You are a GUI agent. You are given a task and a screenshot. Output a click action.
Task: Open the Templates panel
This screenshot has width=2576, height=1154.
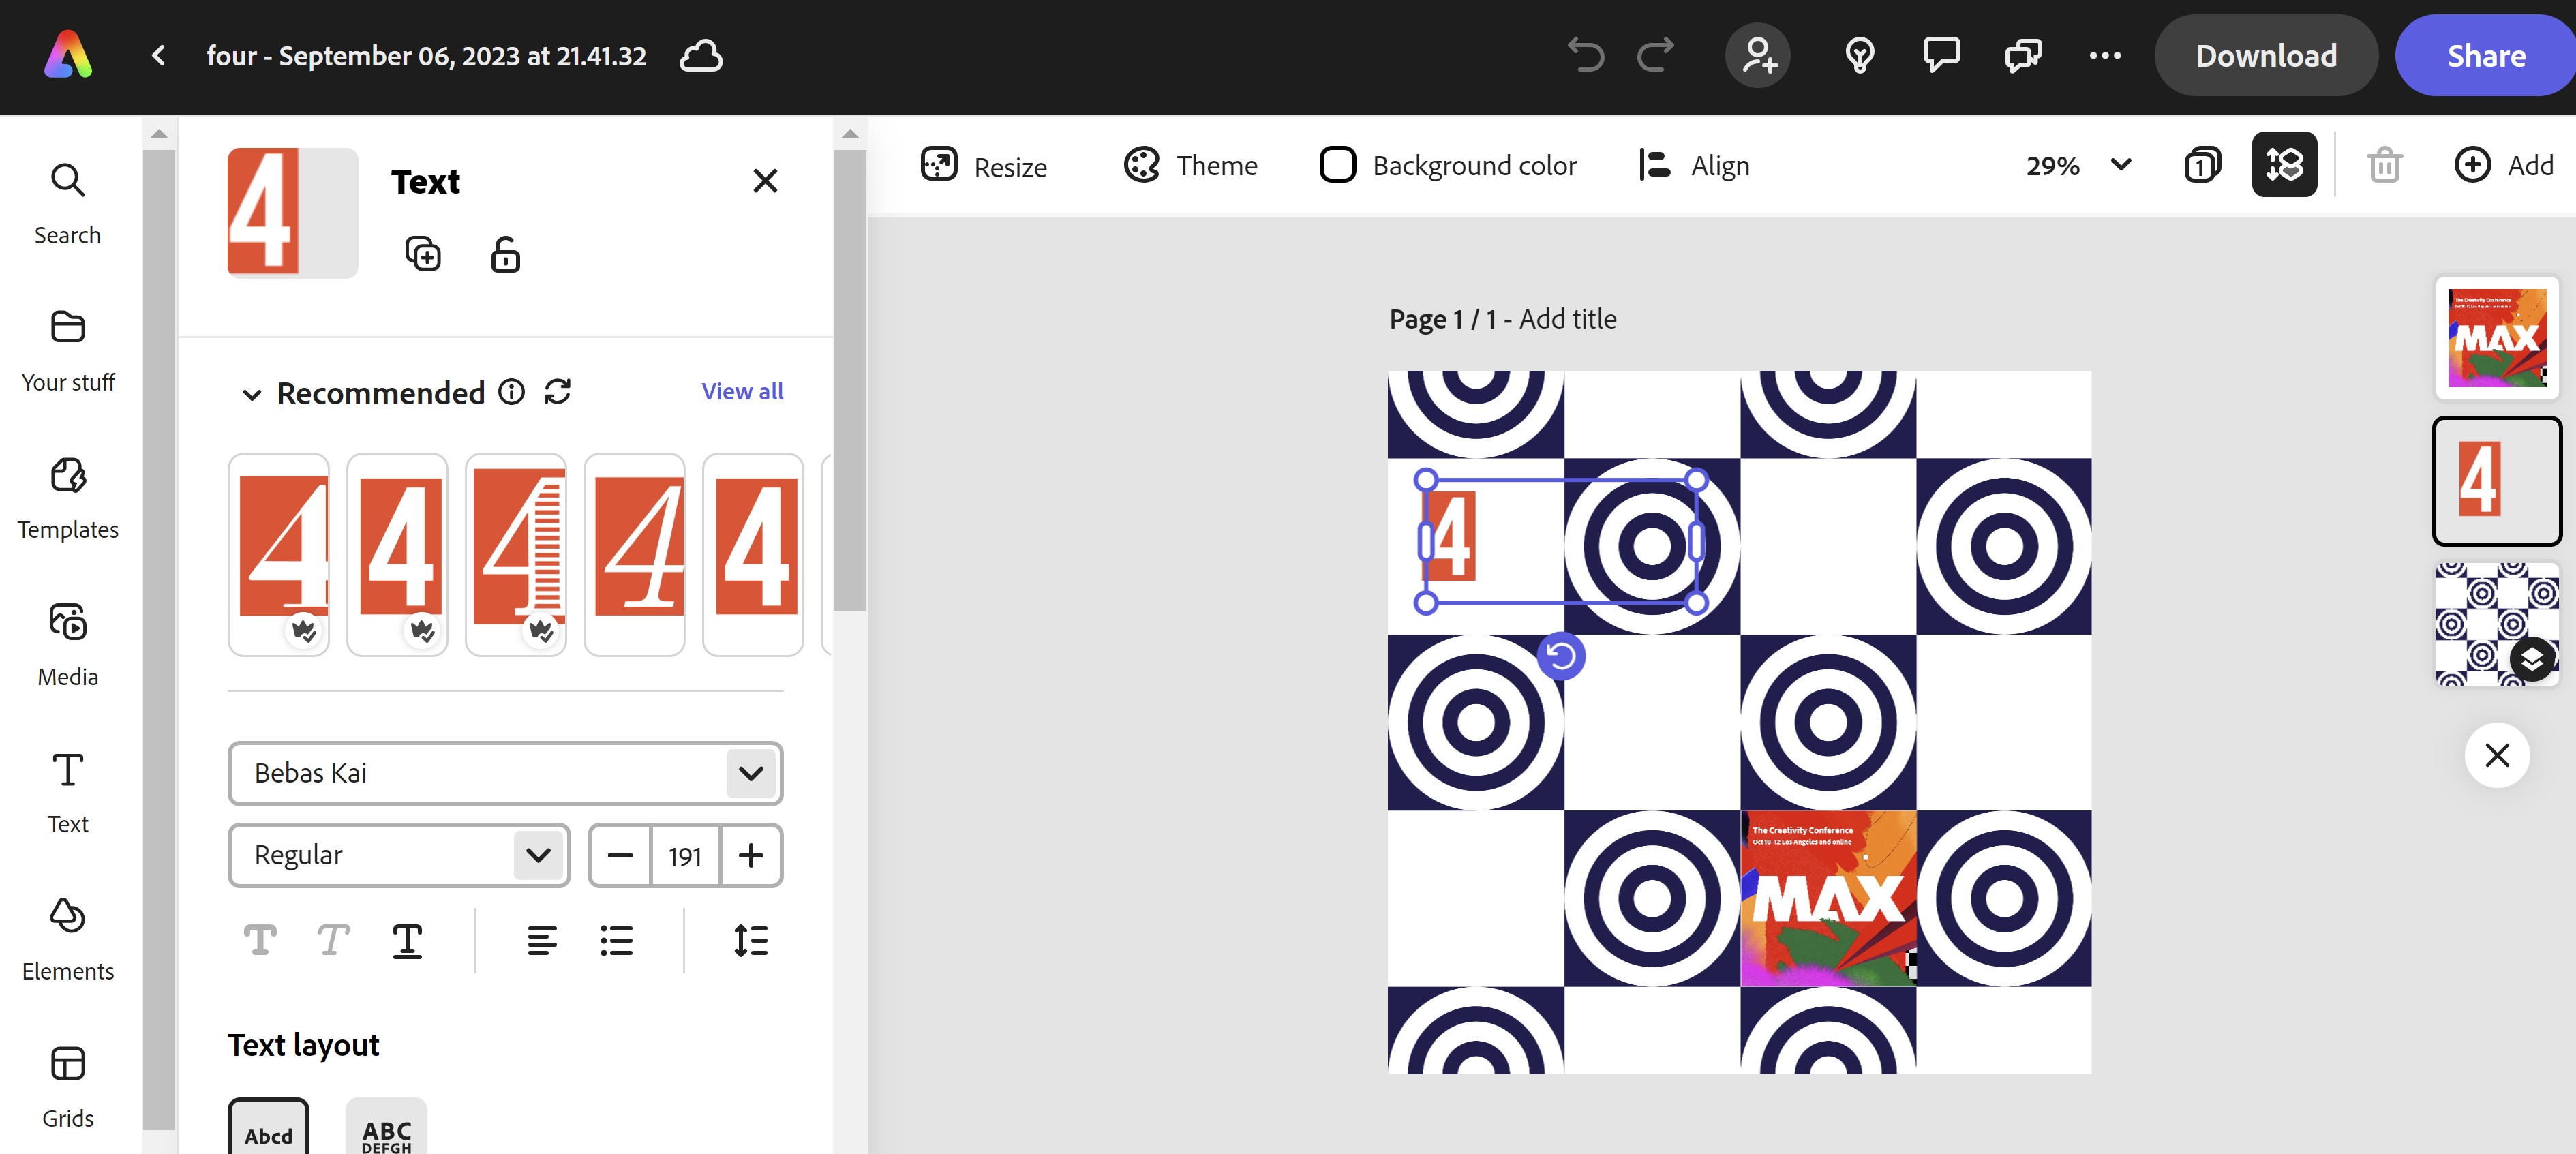coord(68,498)
